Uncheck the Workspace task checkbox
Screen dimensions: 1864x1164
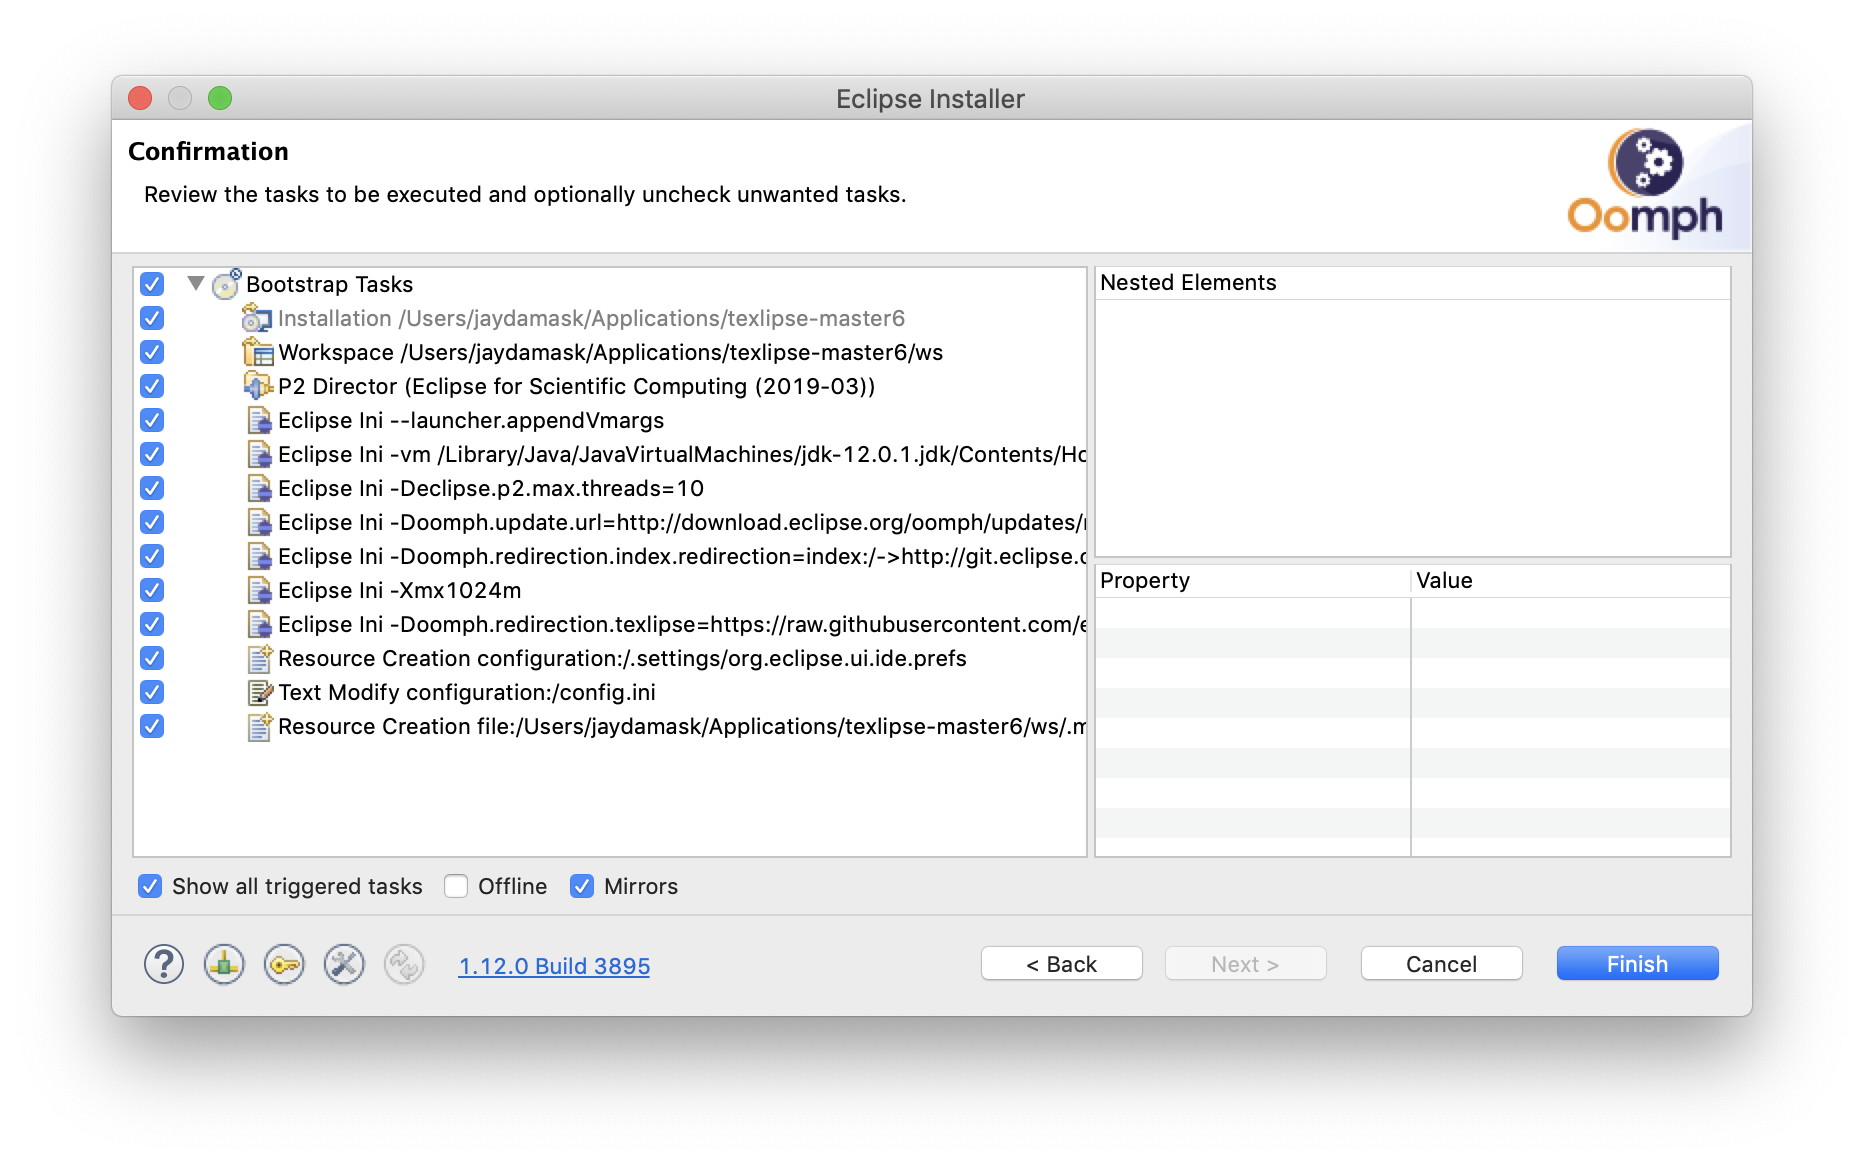click(152, 352)
